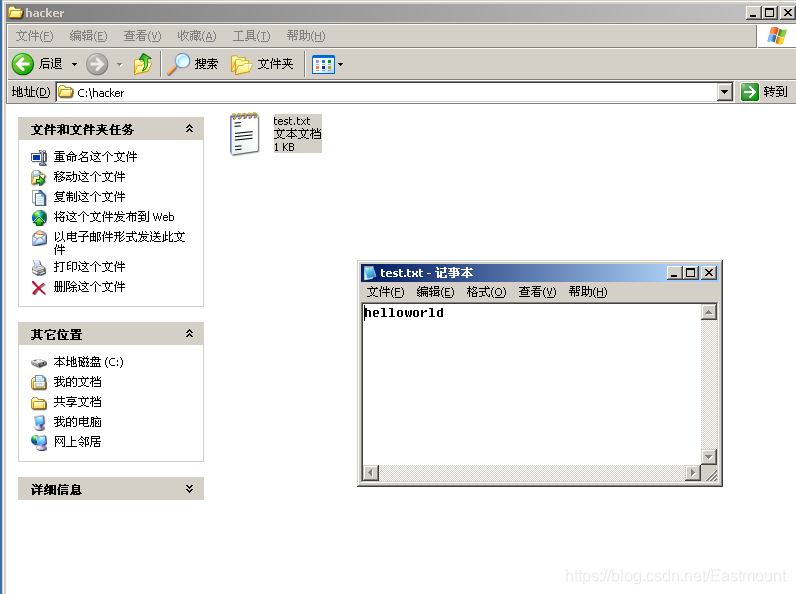The width and height of the screenshot is (796, 594).
Task: Close the Notepad window
Action: pyautogui.click(x=709, y=273)
